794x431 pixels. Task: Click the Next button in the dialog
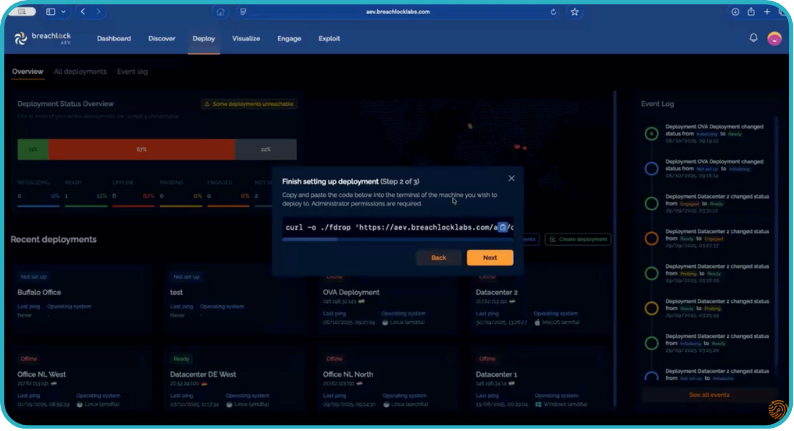coord(490,258)
